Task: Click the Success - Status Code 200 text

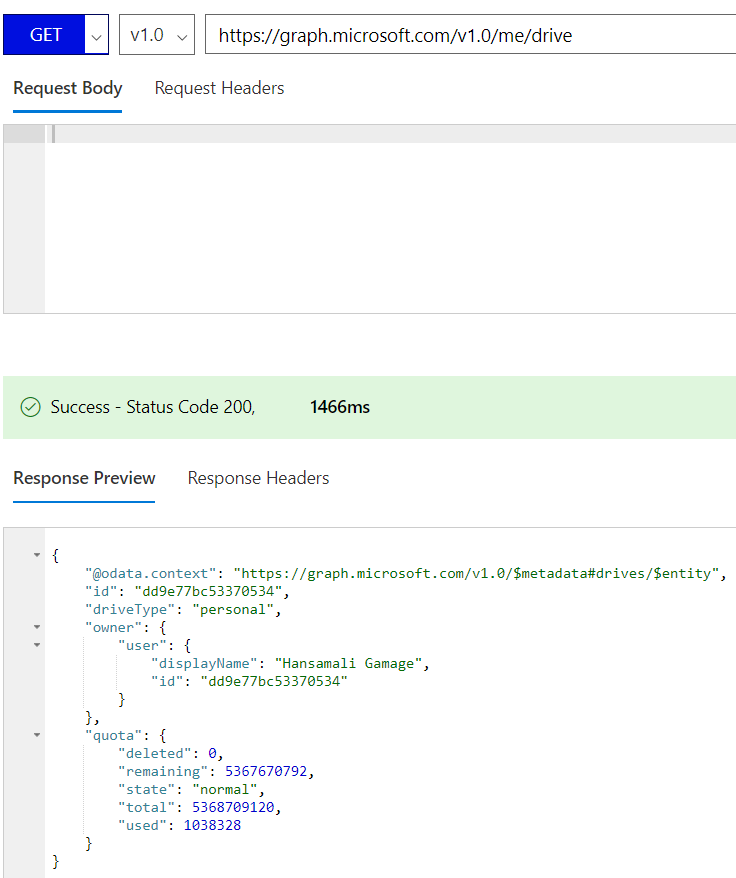Action: (153, 407)
